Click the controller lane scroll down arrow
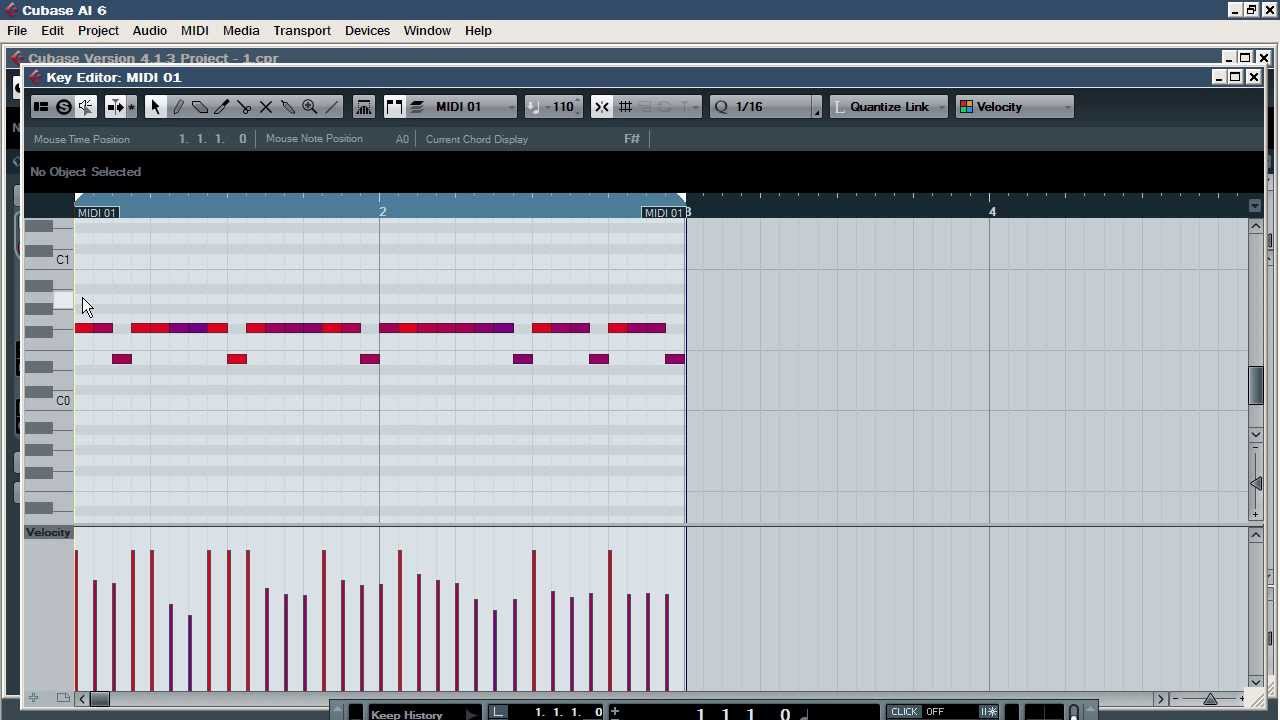The height and width of the screenshot is (720, 1280). click(x=1256, y=682)
